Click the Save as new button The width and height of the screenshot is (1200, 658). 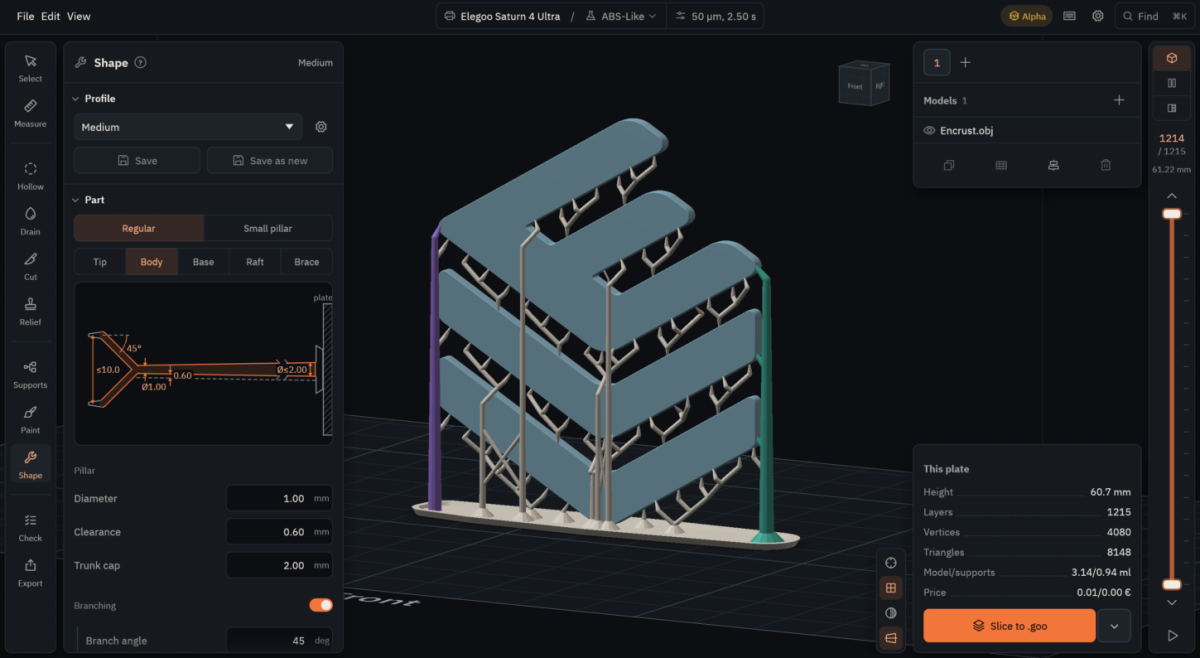click(x=270, y=160)
